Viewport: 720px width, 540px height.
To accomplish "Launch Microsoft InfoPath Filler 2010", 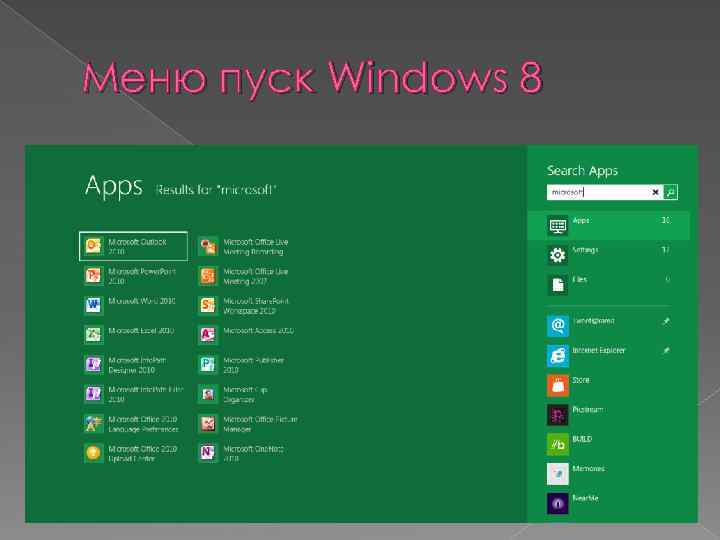I will click(133, 394).
